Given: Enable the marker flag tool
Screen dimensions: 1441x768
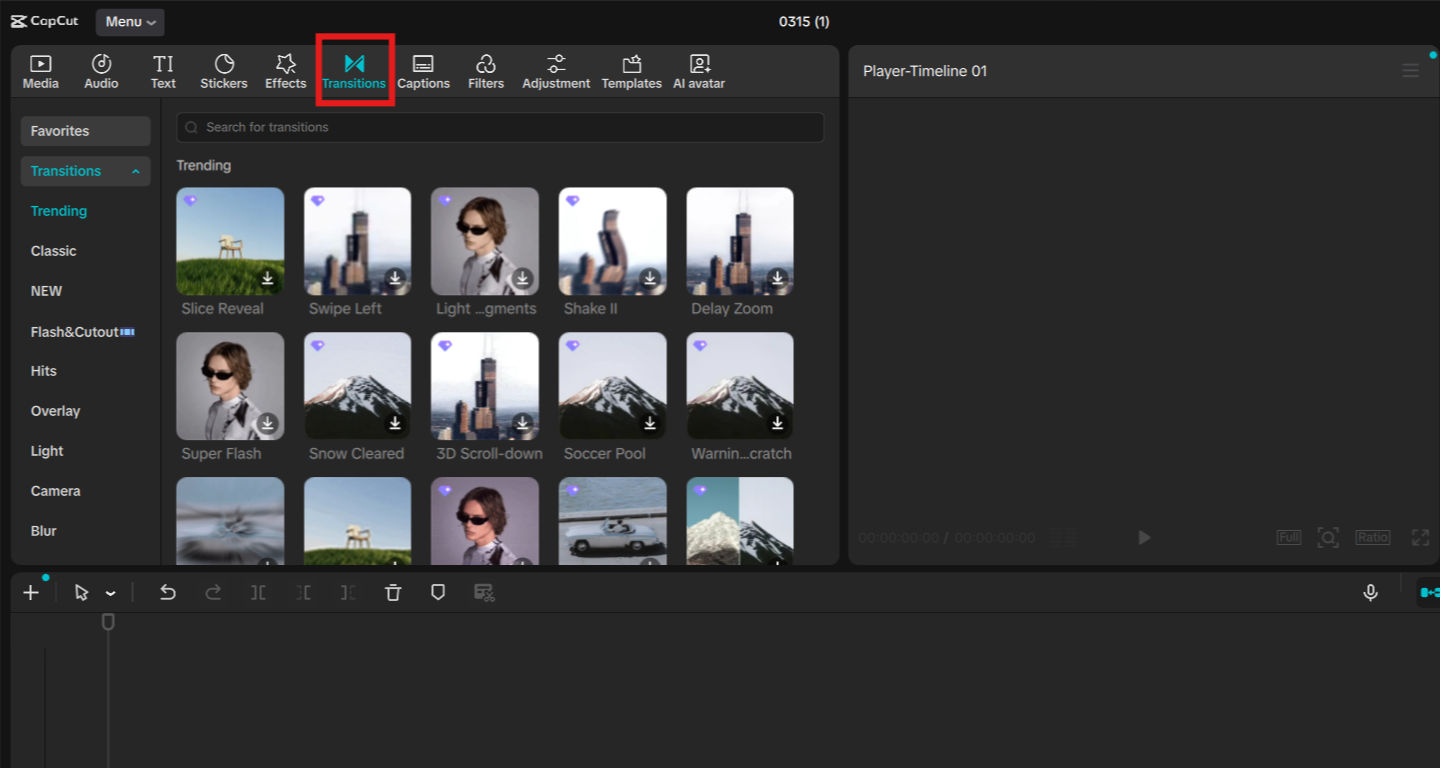Looking at the screenshot, I should coord(438,592).
